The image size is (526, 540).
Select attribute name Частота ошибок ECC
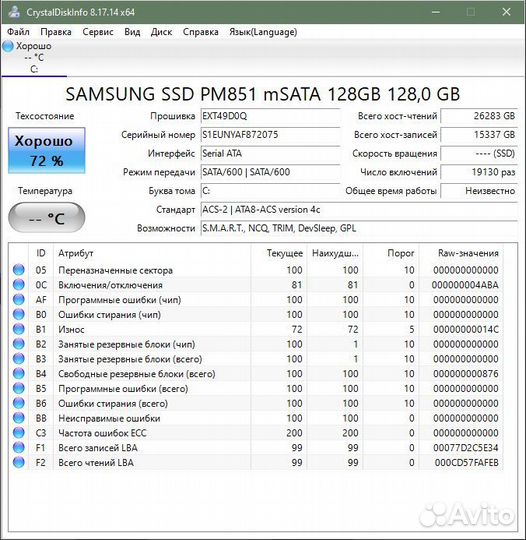[x=102, y=433]
